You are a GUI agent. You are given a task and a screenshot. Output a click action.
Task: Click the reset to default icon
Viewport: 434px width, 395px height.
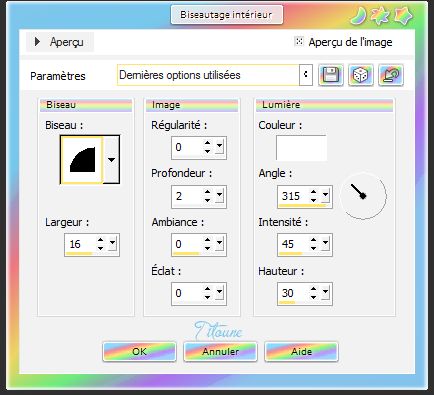[391, 75]
